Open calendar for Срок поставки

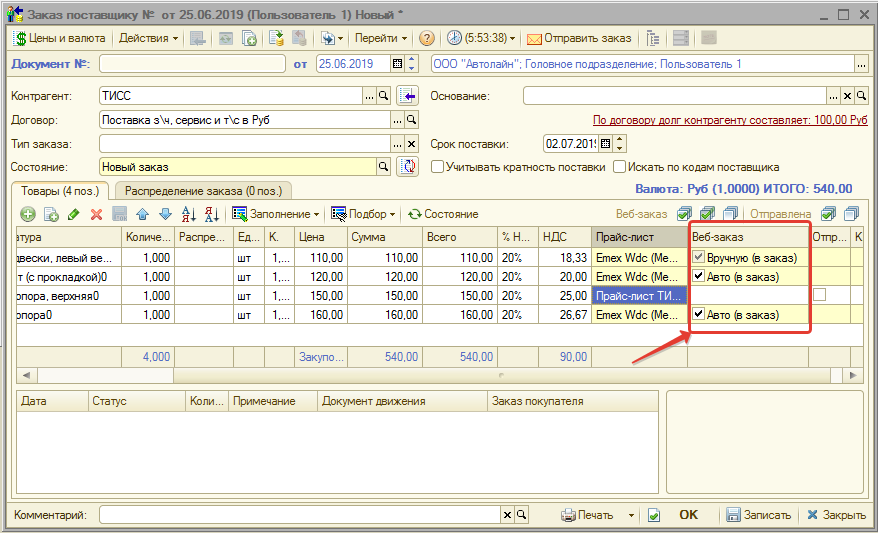pyautogui.click(x=605, y=144)
